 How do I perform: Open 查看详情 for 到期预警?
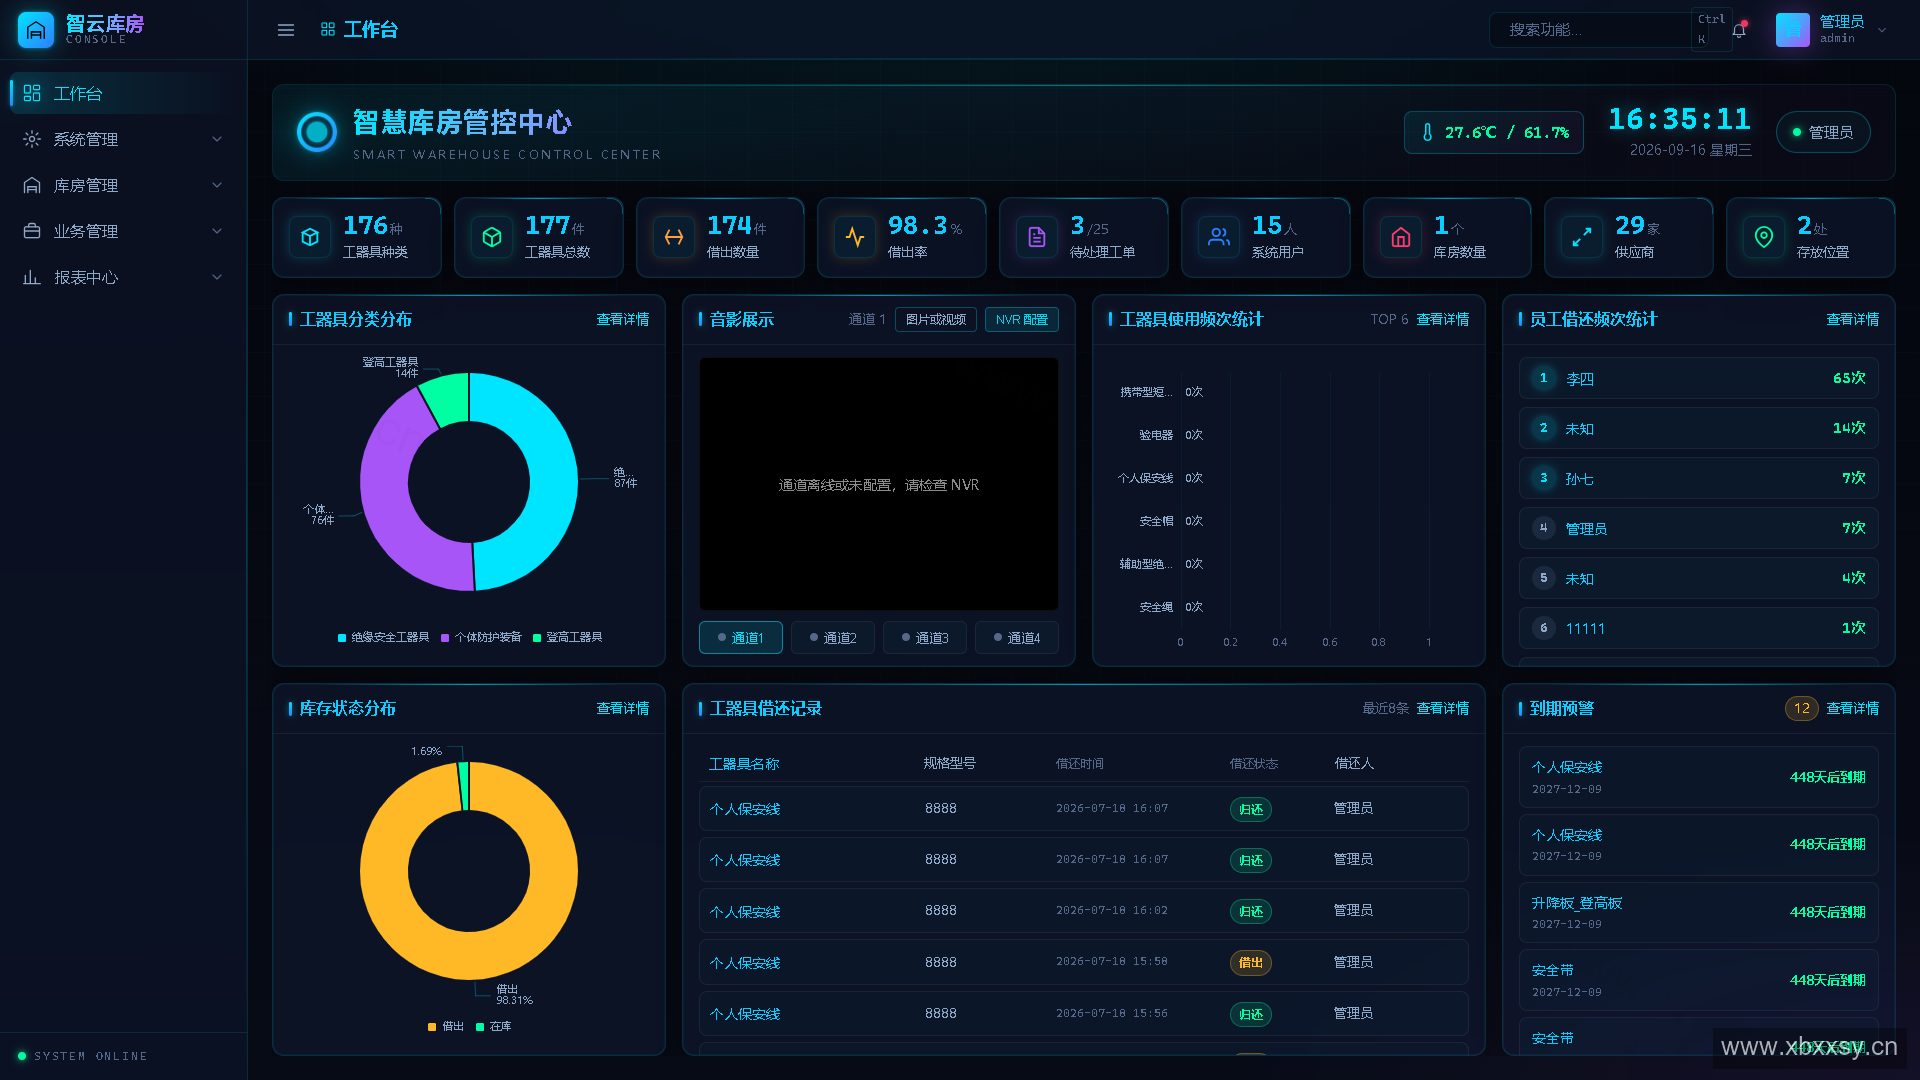point(1853,709)
